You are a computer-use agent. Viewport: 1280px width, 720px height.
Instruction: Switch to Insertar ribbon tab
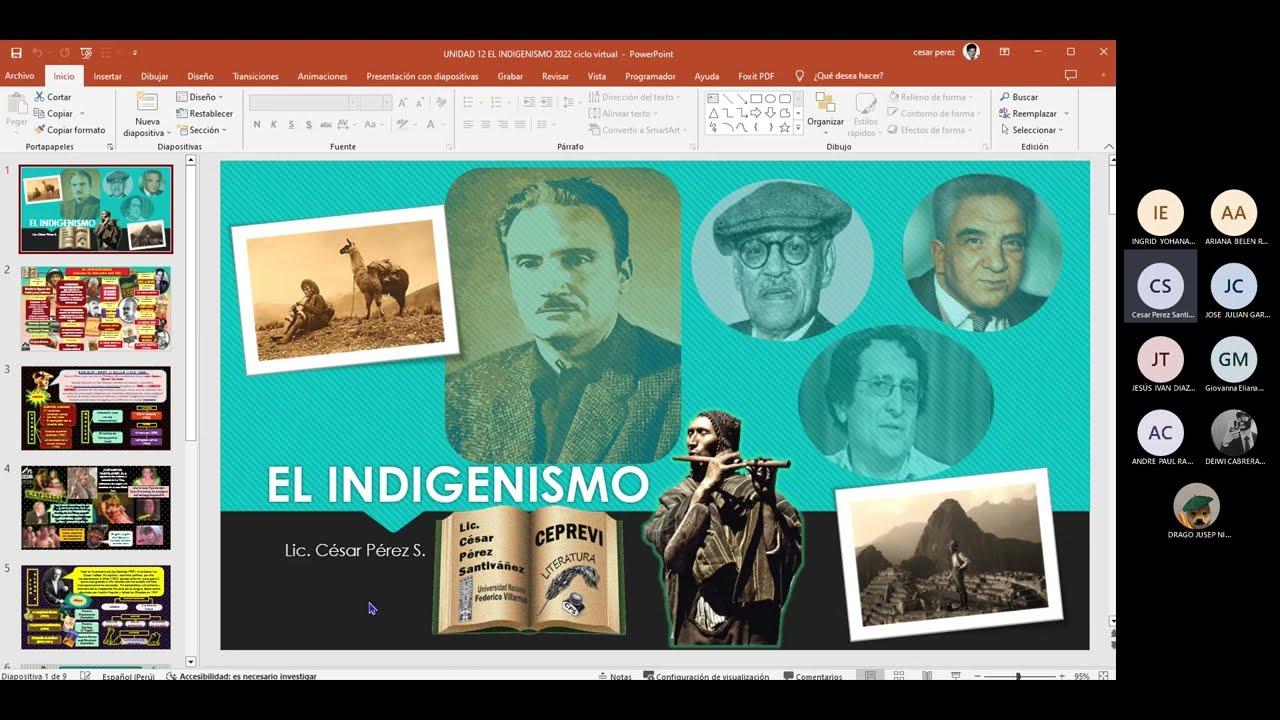(x=108, y=76)
